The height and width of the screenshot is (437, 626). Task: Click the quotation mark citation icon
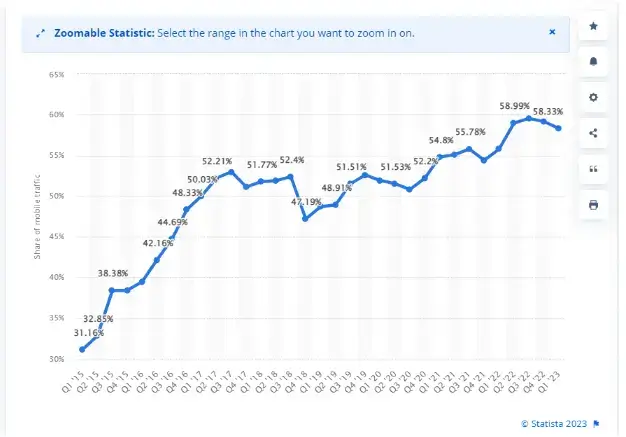click(593, 169)
